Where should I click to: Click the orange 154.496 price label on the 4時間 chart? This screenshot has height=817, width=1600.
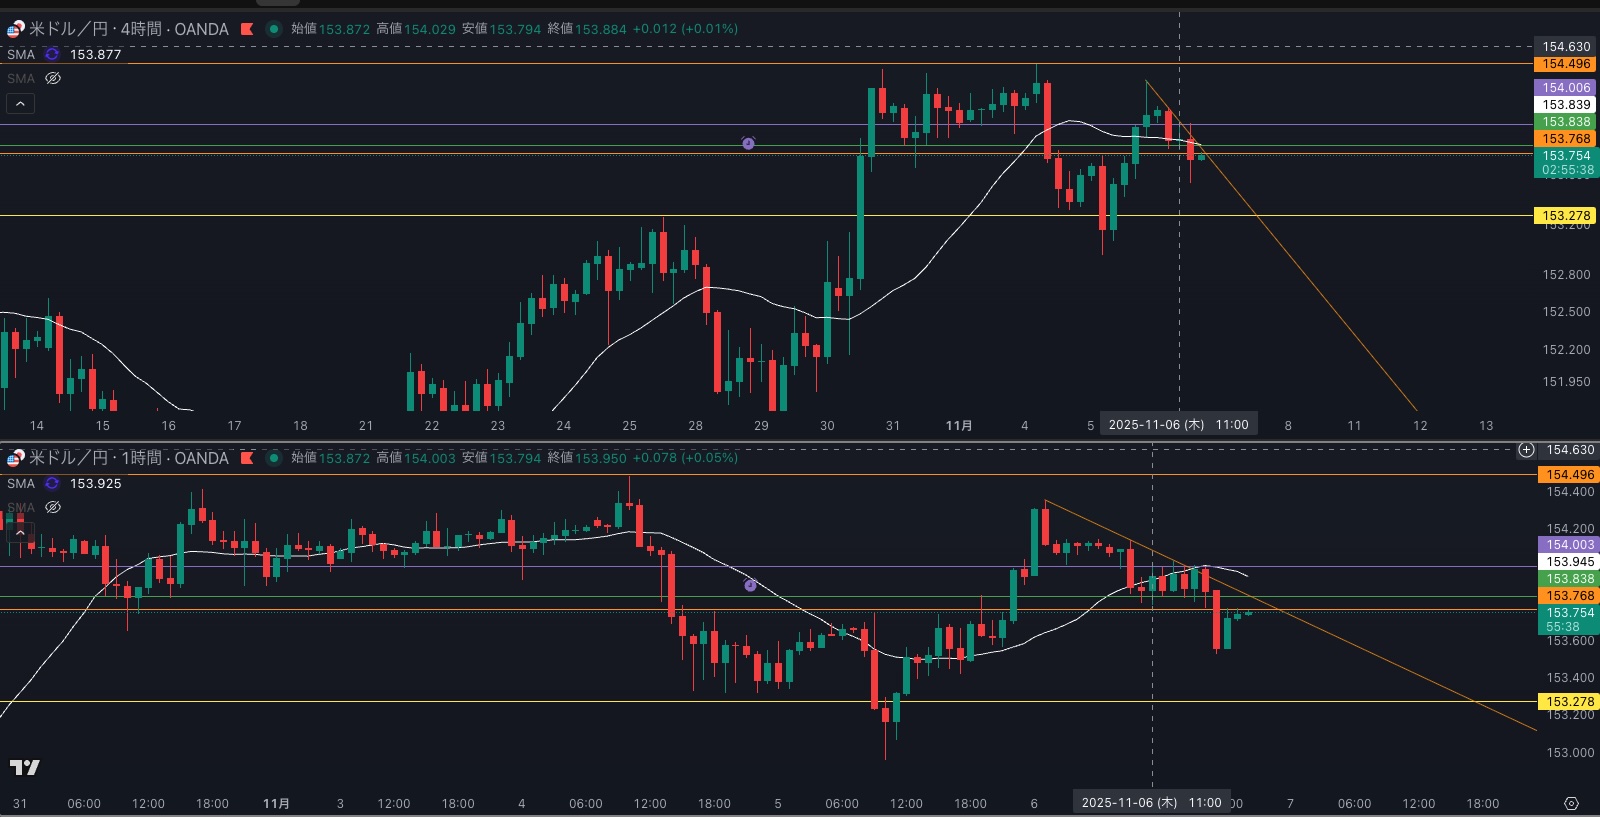[1565, 64]
